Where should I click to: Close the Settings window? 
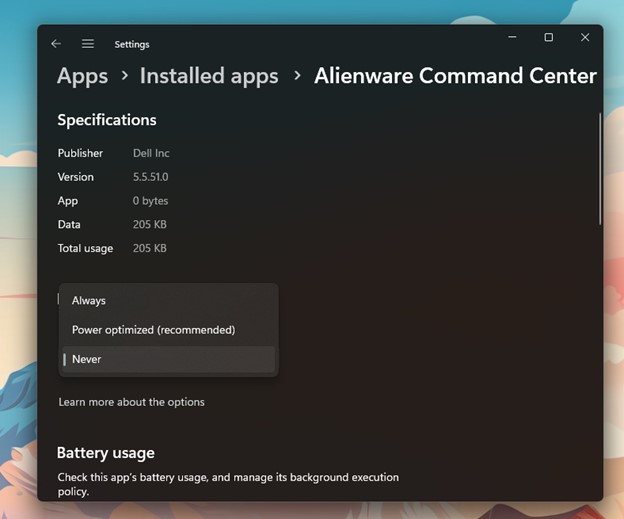(585, 38)
